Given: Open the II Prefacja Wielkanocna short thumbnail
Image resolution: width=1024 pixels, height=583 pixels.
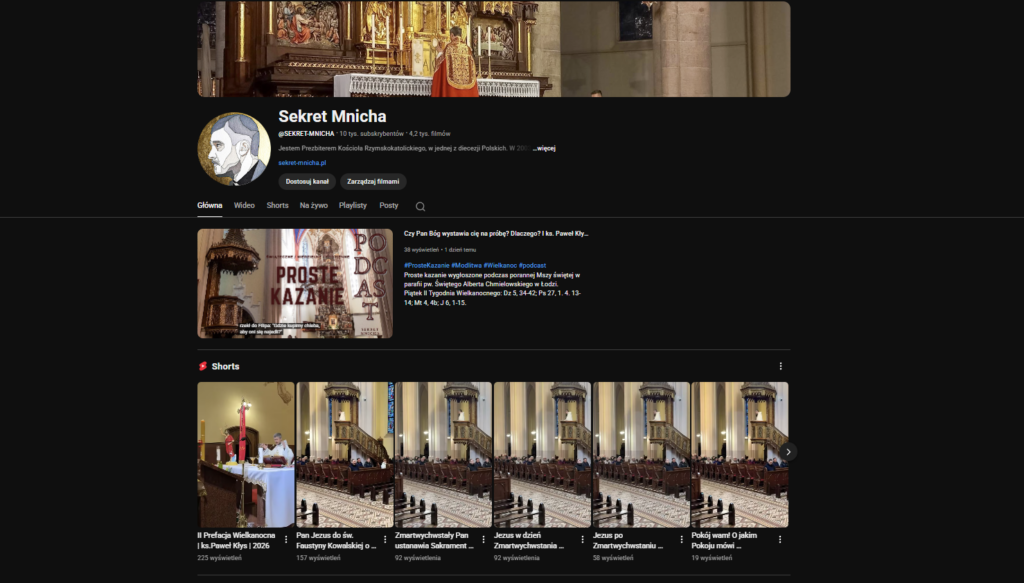Looking at the screenshot, I should click(x=245, y=454).
